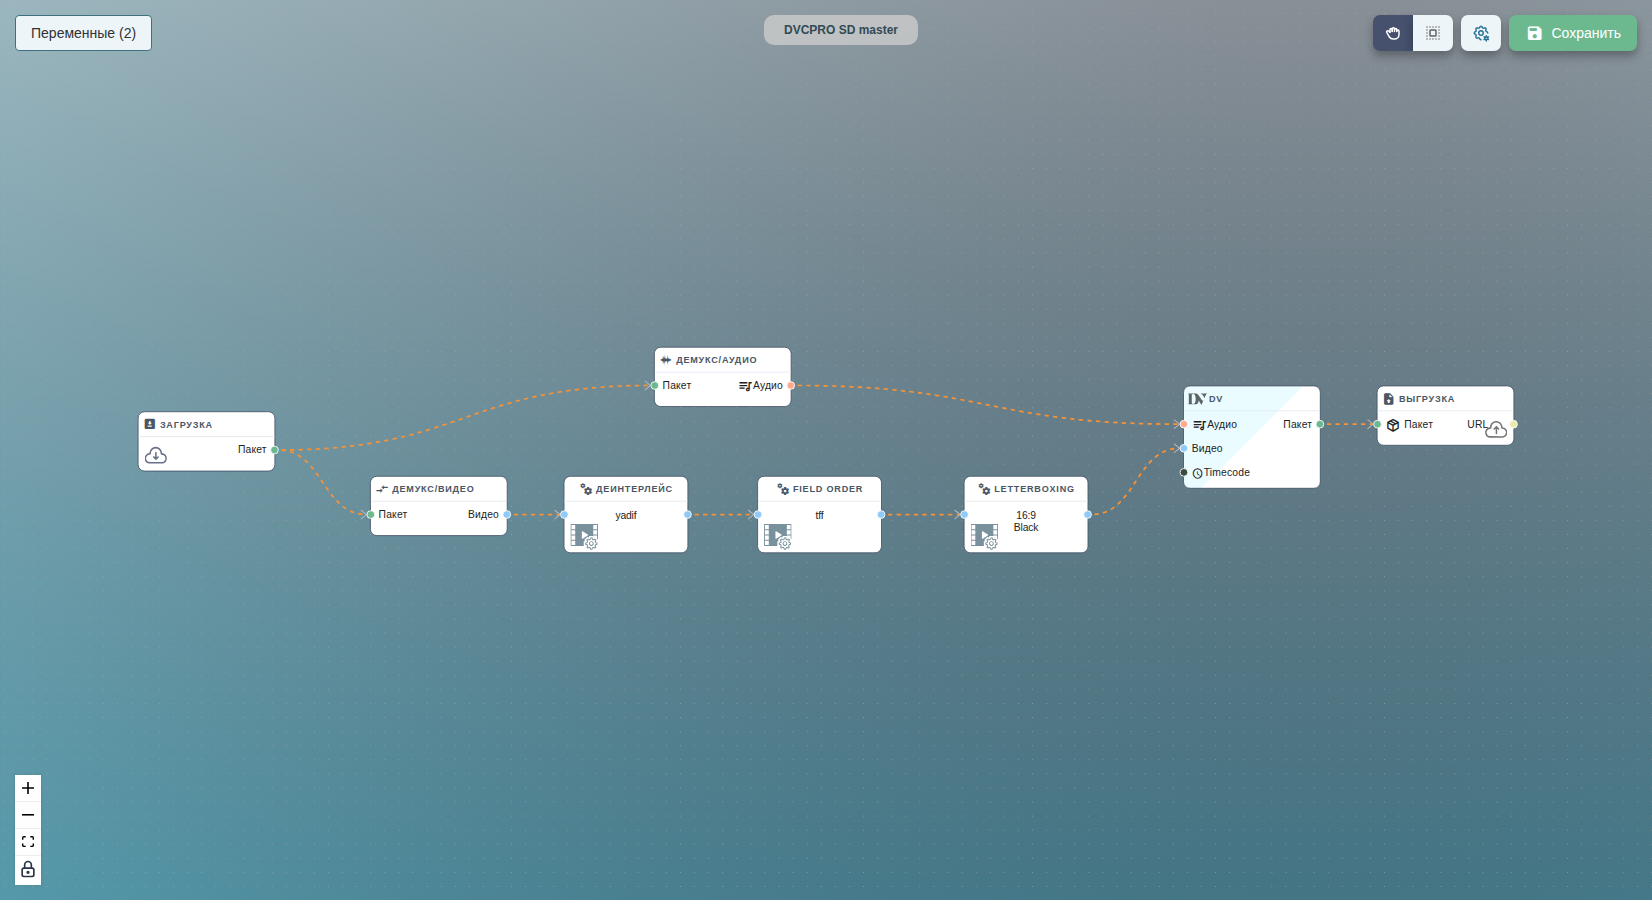
Task: Zoom in on the canvas
Action: pos(28,788)
